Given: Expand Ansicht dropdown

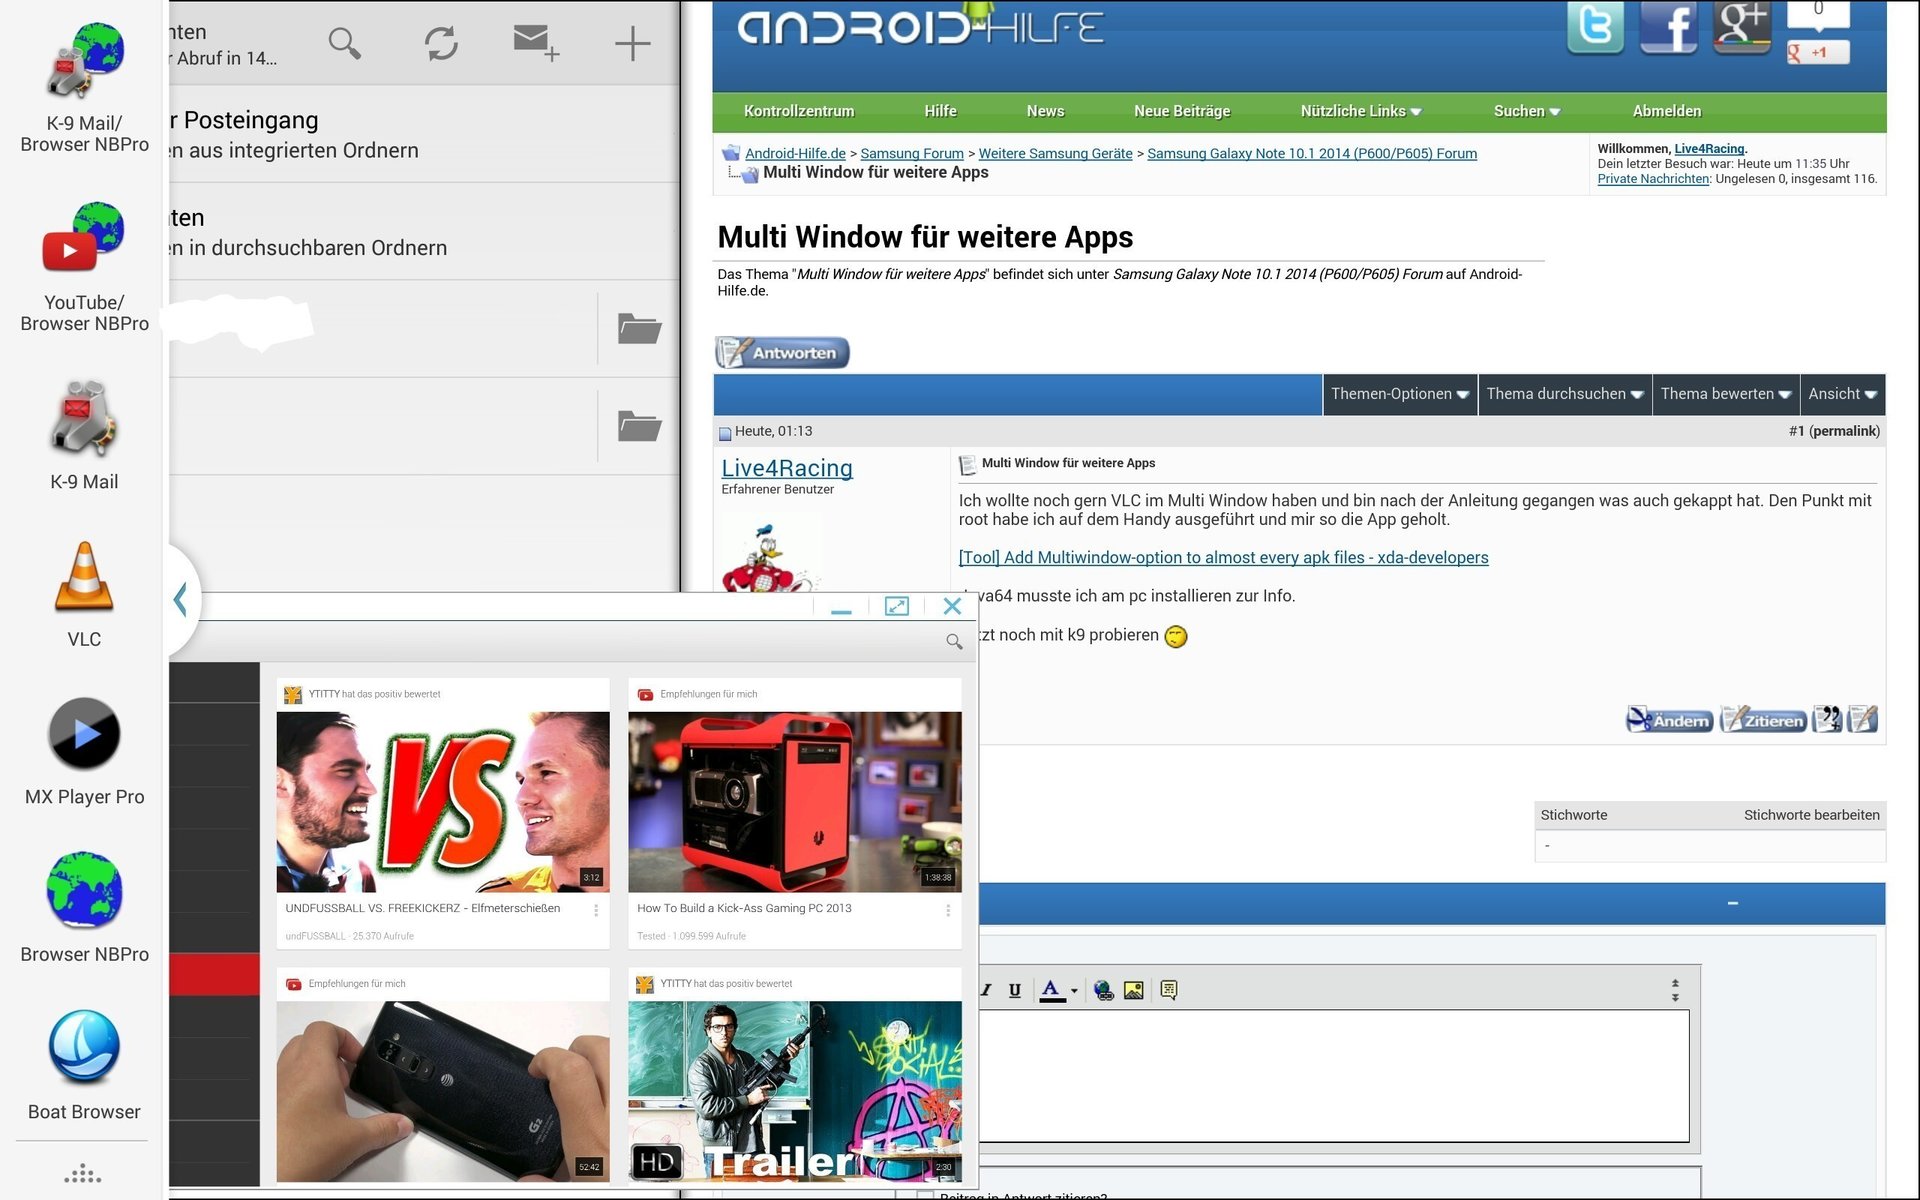Looking at the screenshot, I should click(x=1843, y=394).
